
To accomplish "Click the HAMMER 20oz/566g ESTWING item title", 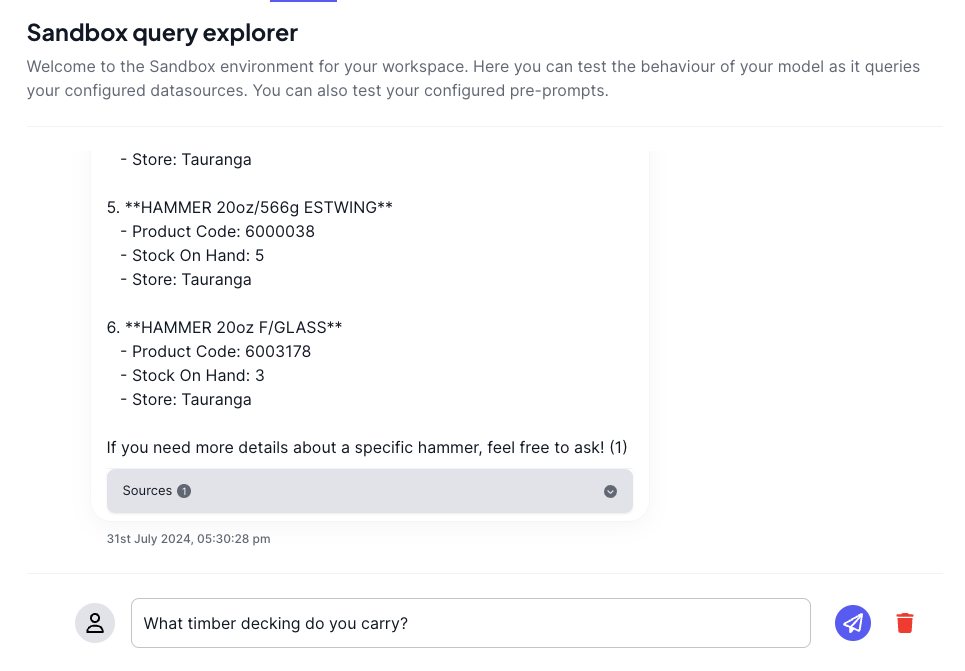I will (258, 208).
